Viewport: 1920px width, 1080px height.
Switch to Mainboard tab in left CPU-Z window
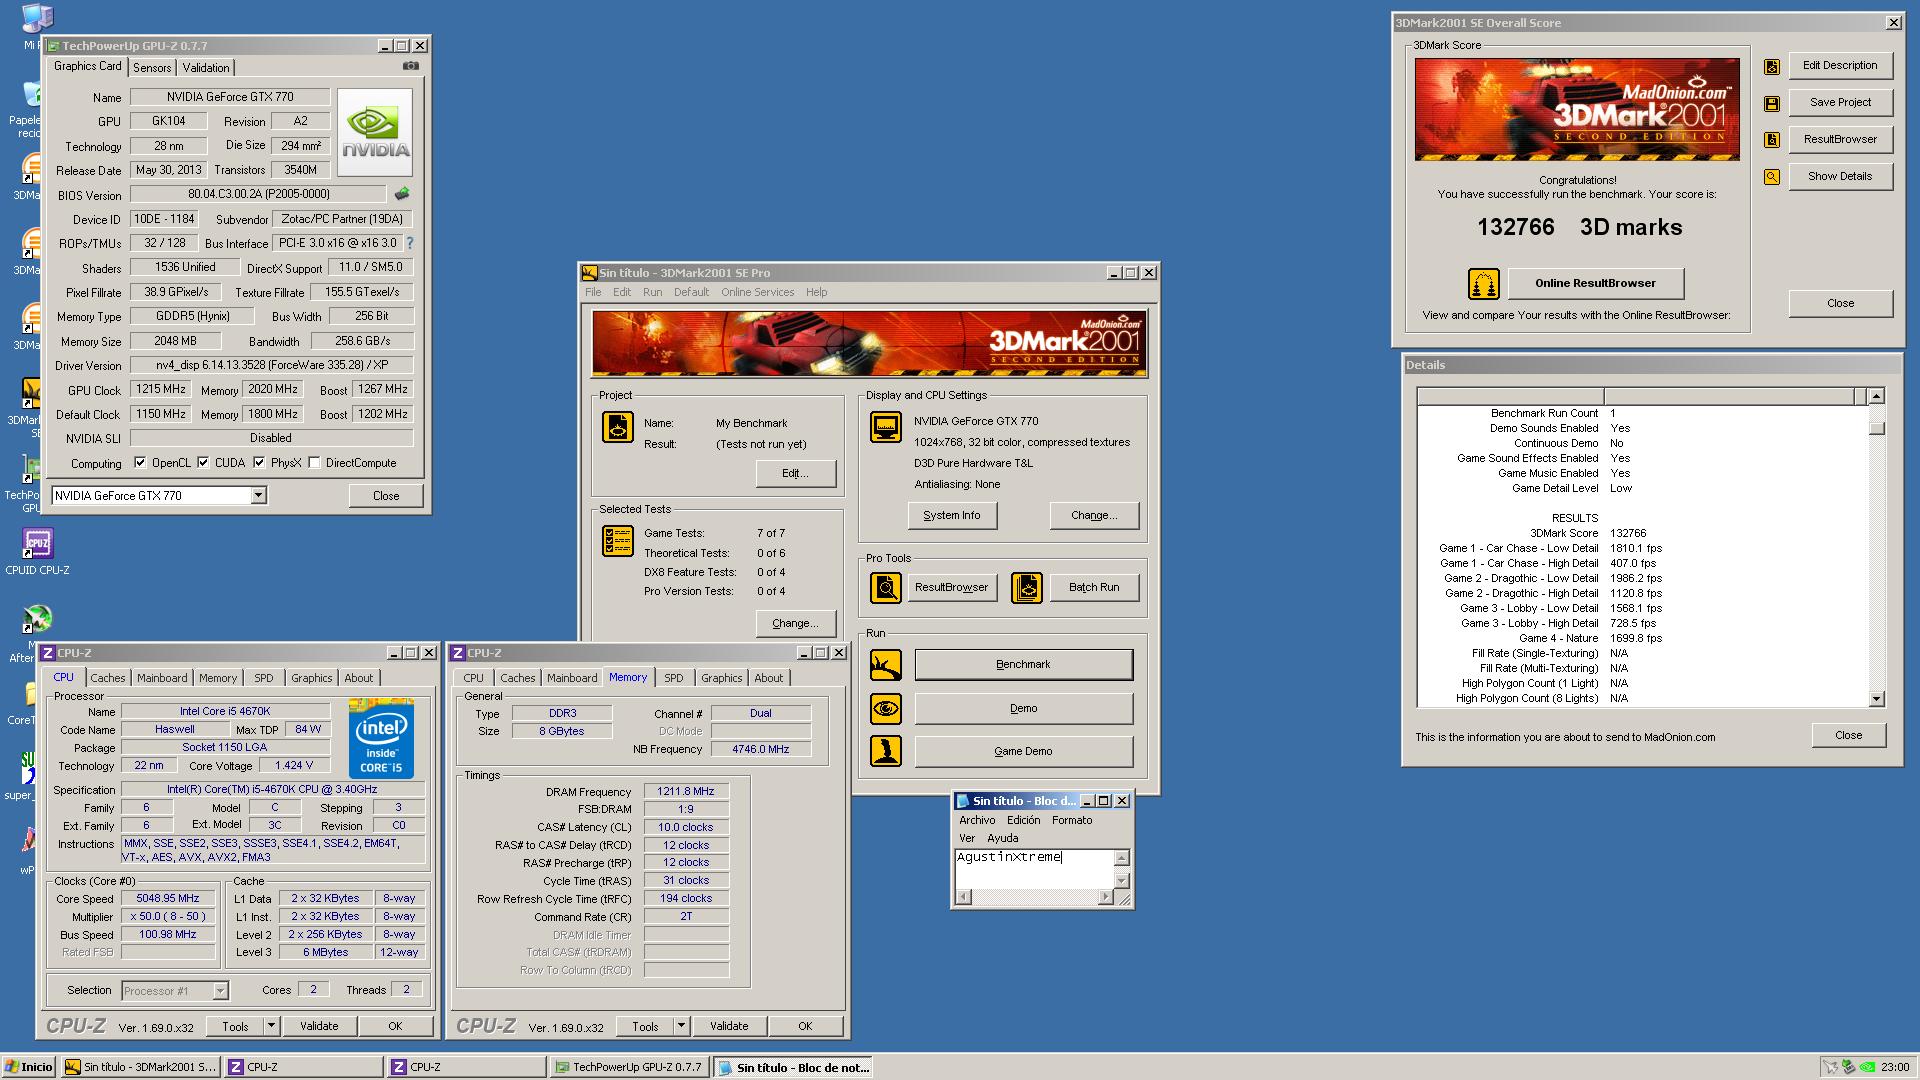pos(162,678)
